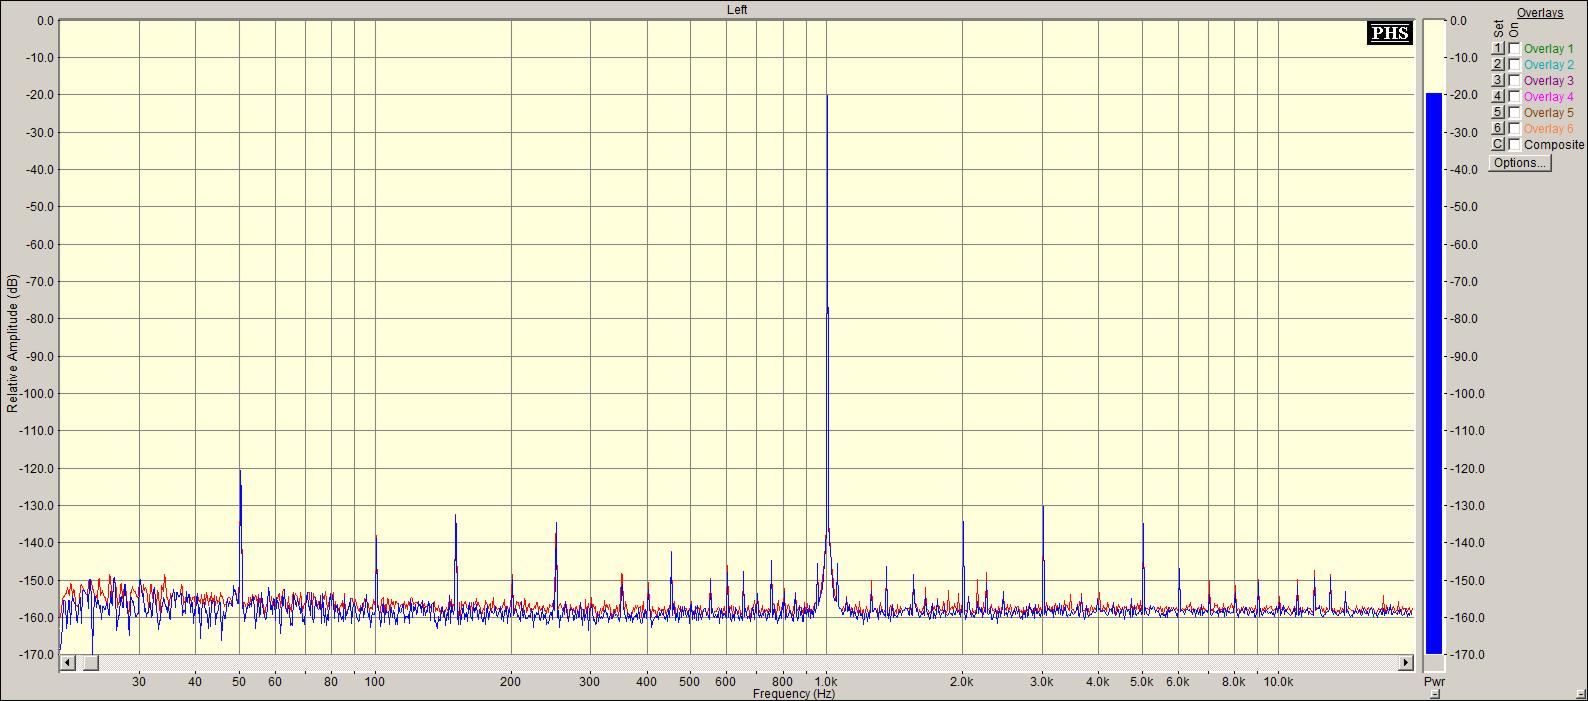This screenshot has width=1588, height=701.
Task: Turn on the Overlay 3 checkbox
Action: coord(1514,81)
